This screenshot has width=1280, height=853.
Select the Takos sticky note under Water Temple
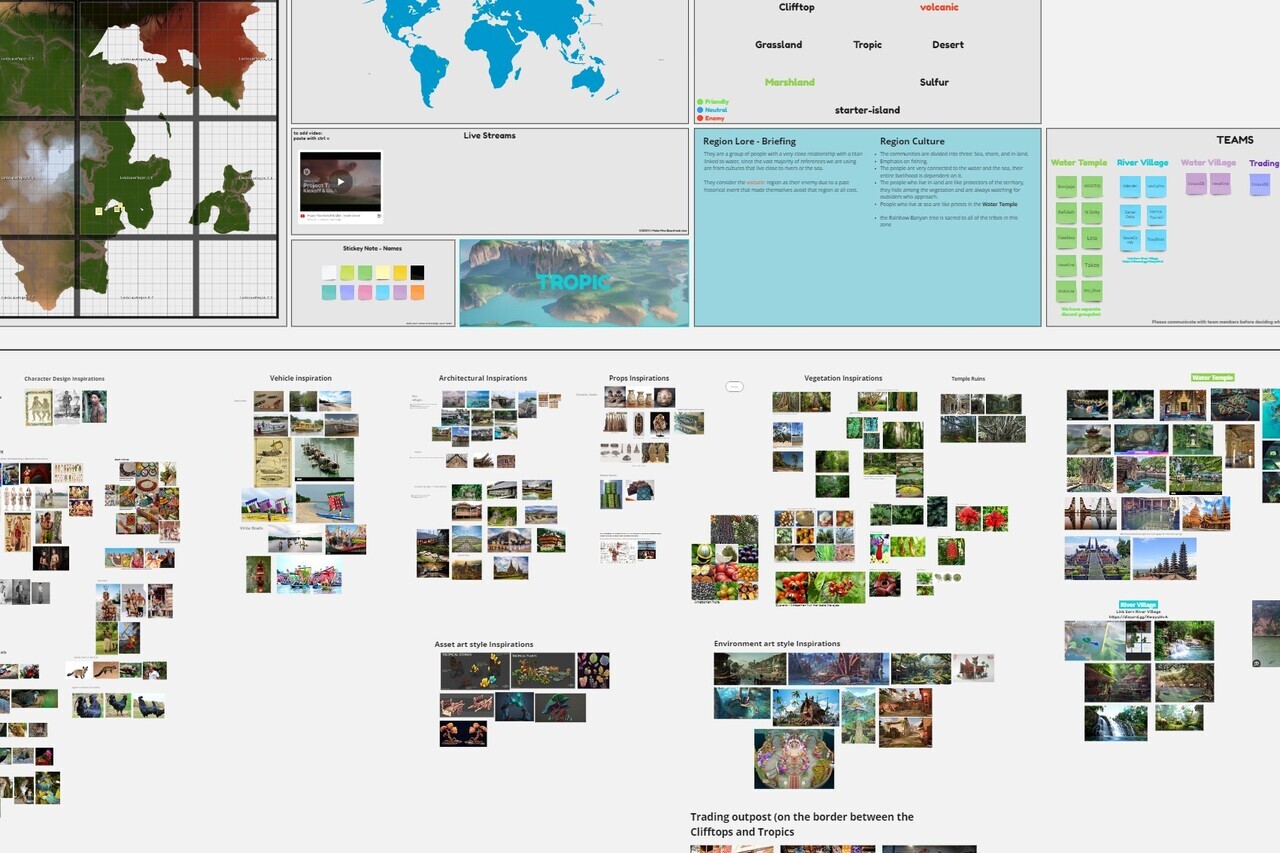1092,265
